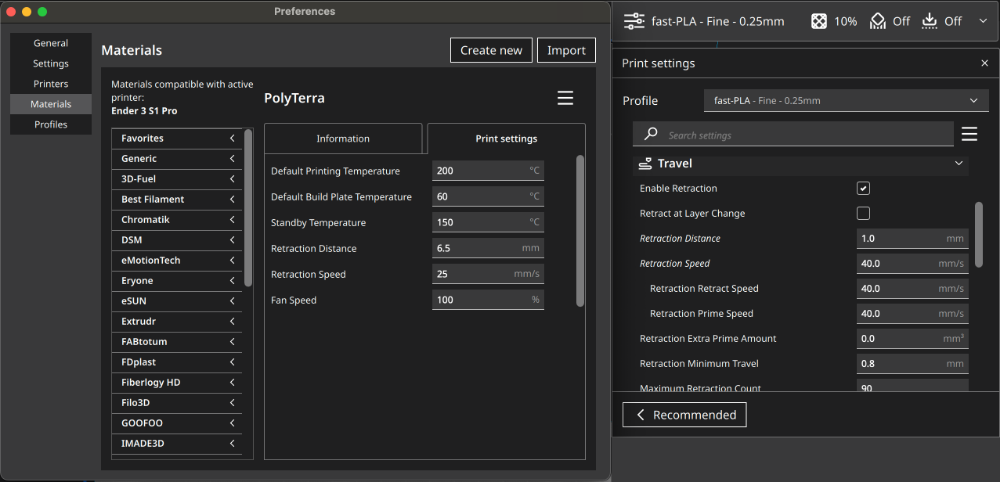Close the Preferences window with red button

tap(11, 11)
